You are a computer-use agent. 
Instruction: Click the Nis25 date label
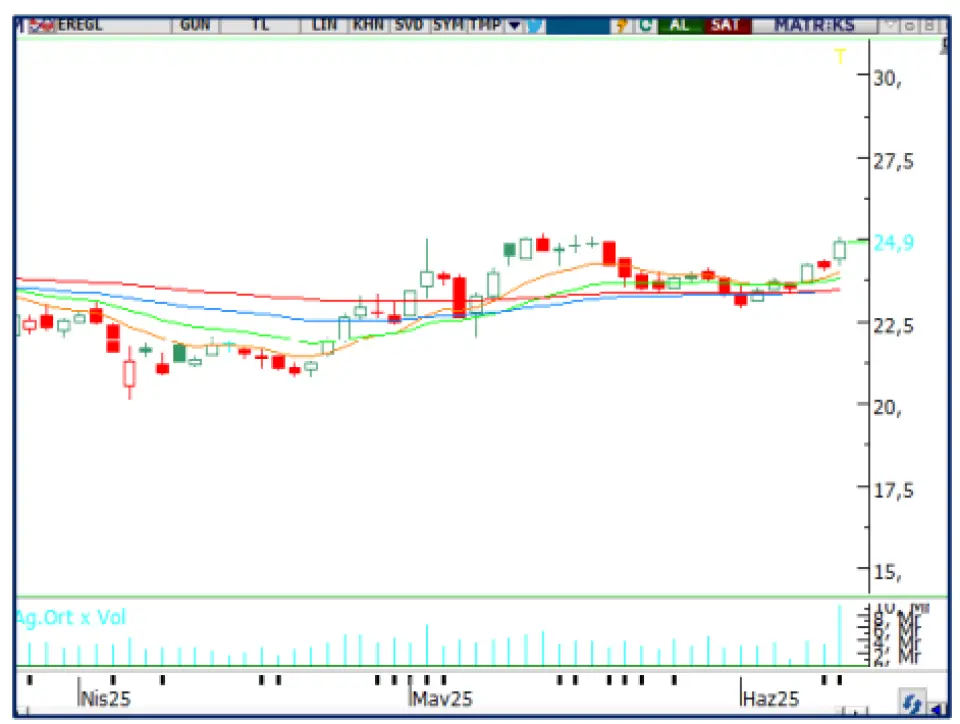click(106, 699)
